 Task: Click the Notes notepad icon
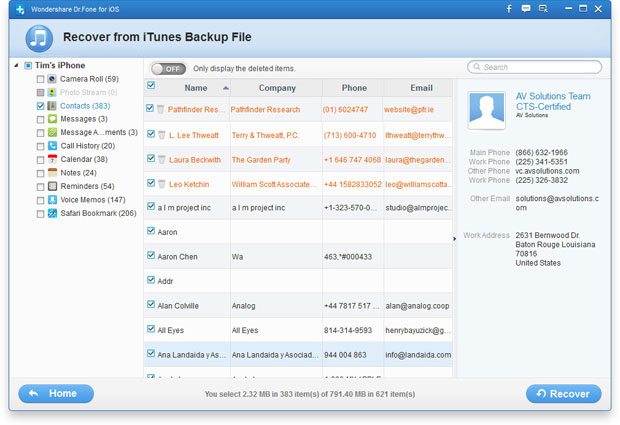coord(52,172)
